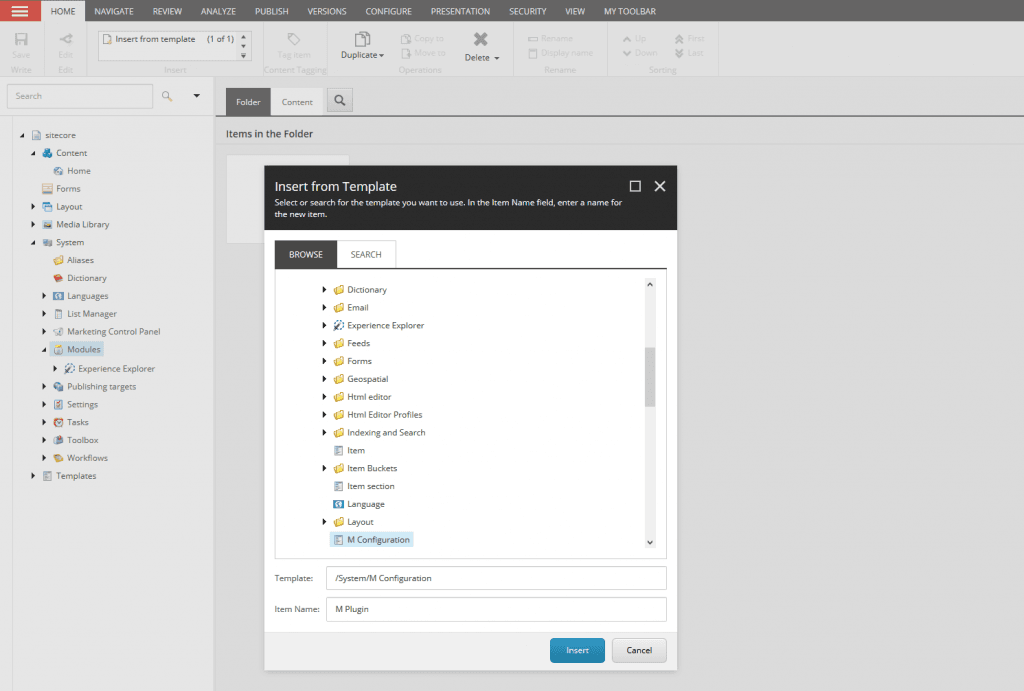Collapse the Modules tree node

coord(44,350)
